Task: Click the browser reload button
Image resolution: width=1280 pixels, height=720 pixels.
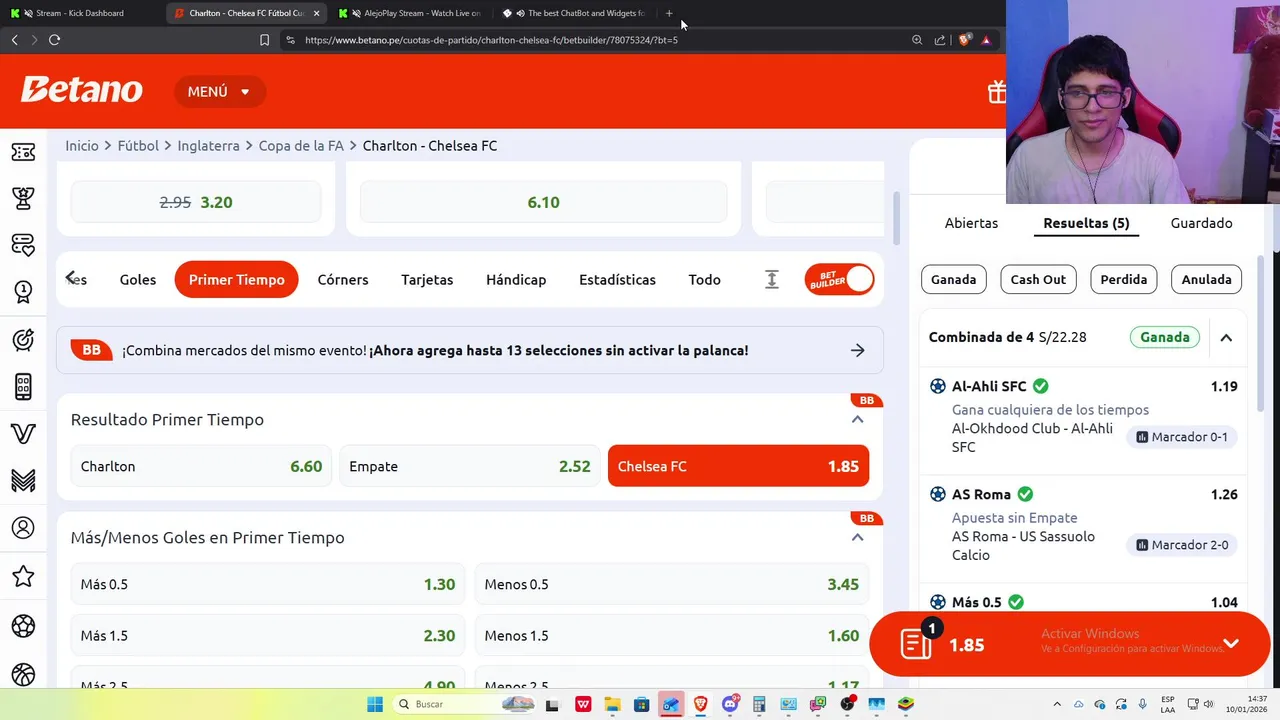Action: click(54, 40)
